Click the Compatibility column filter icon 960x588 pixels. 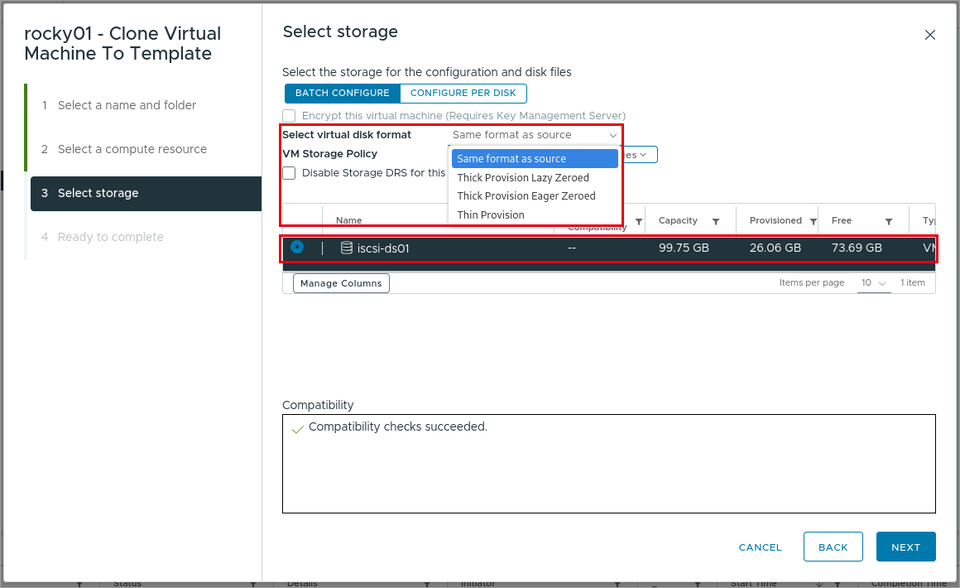pyautogui.click(x=639, y=222)
